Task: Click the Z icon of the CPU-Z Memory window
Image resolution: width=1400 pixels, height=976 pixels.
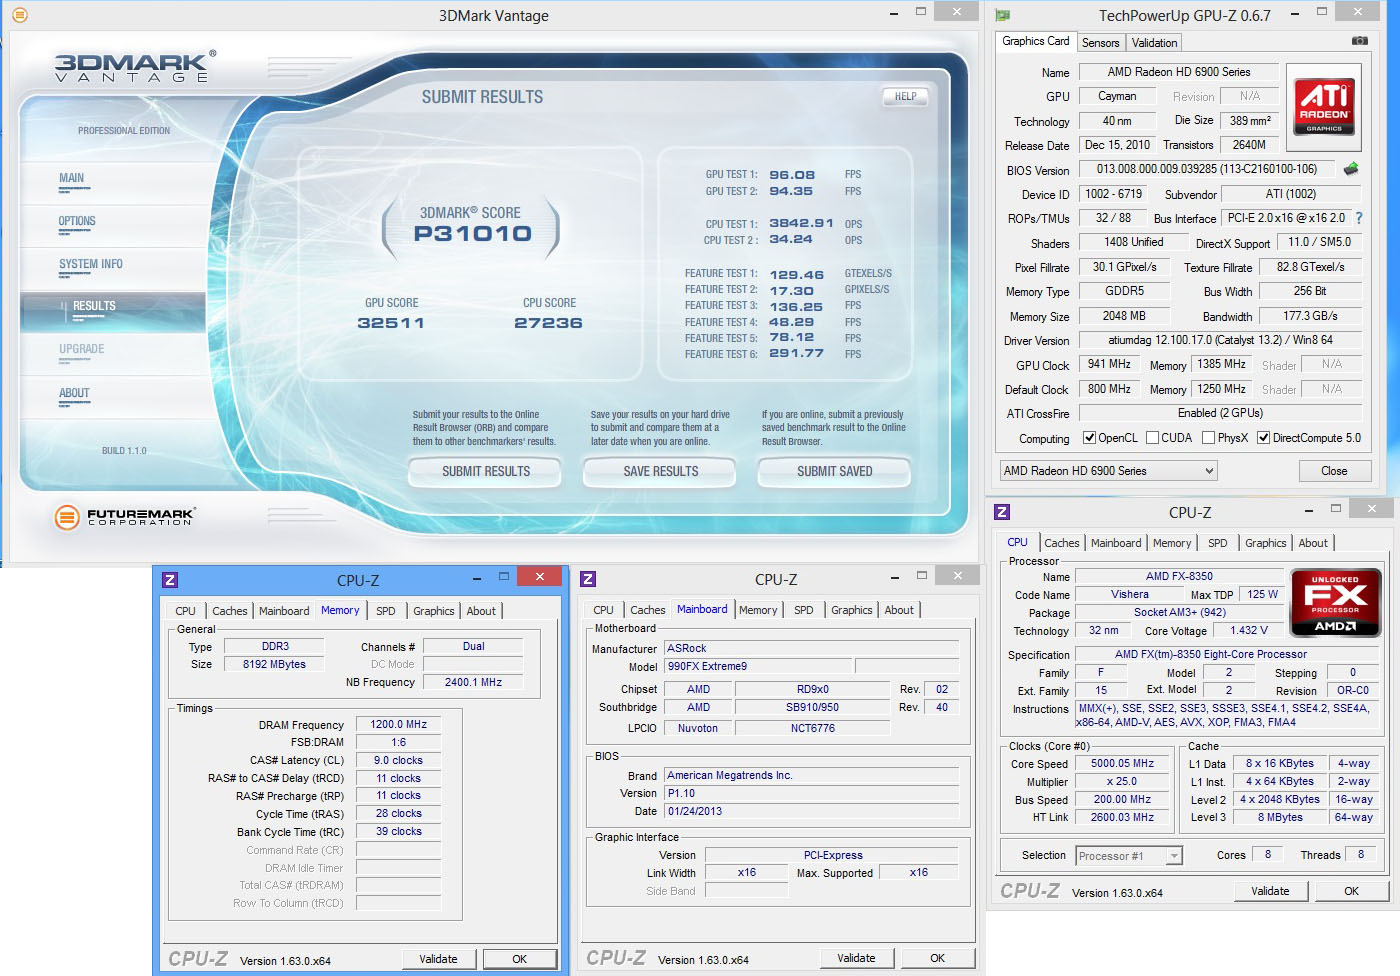Action: click(x=170, y=580)
